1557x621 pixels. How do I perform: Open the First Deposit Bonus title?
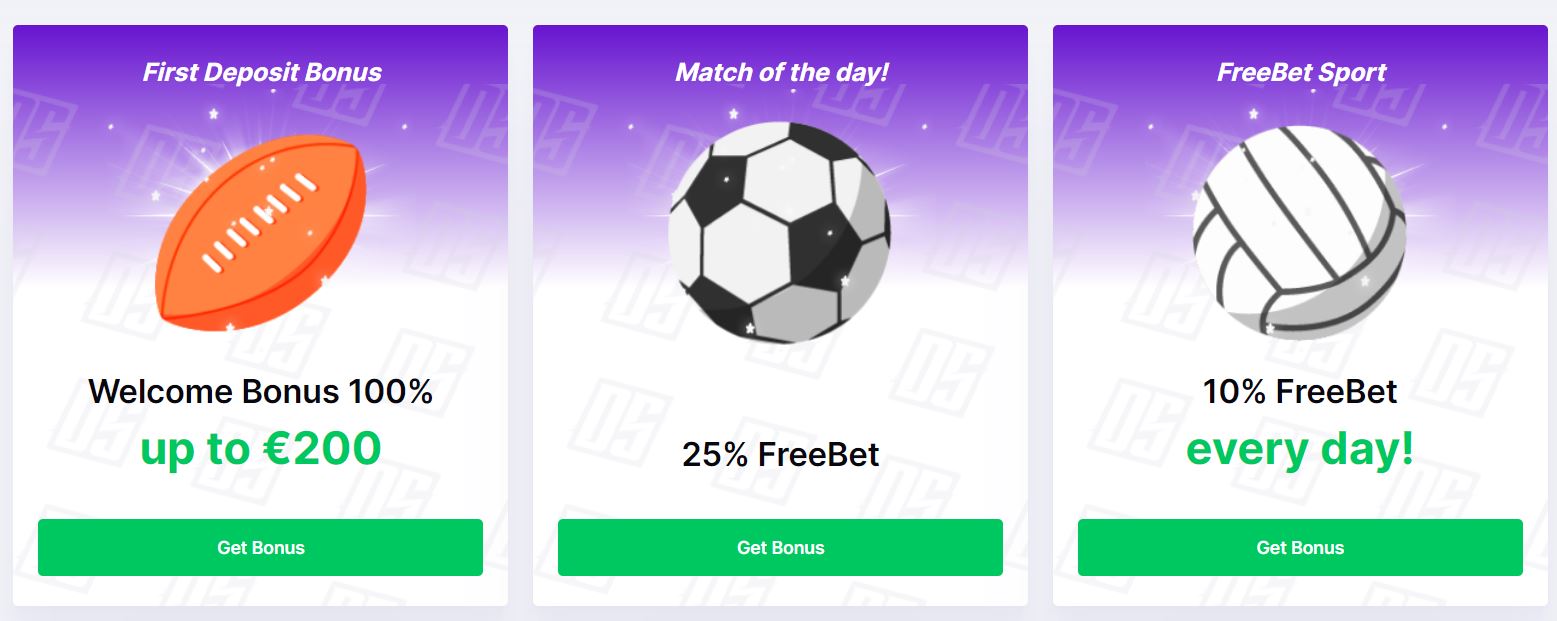[262, 72]
